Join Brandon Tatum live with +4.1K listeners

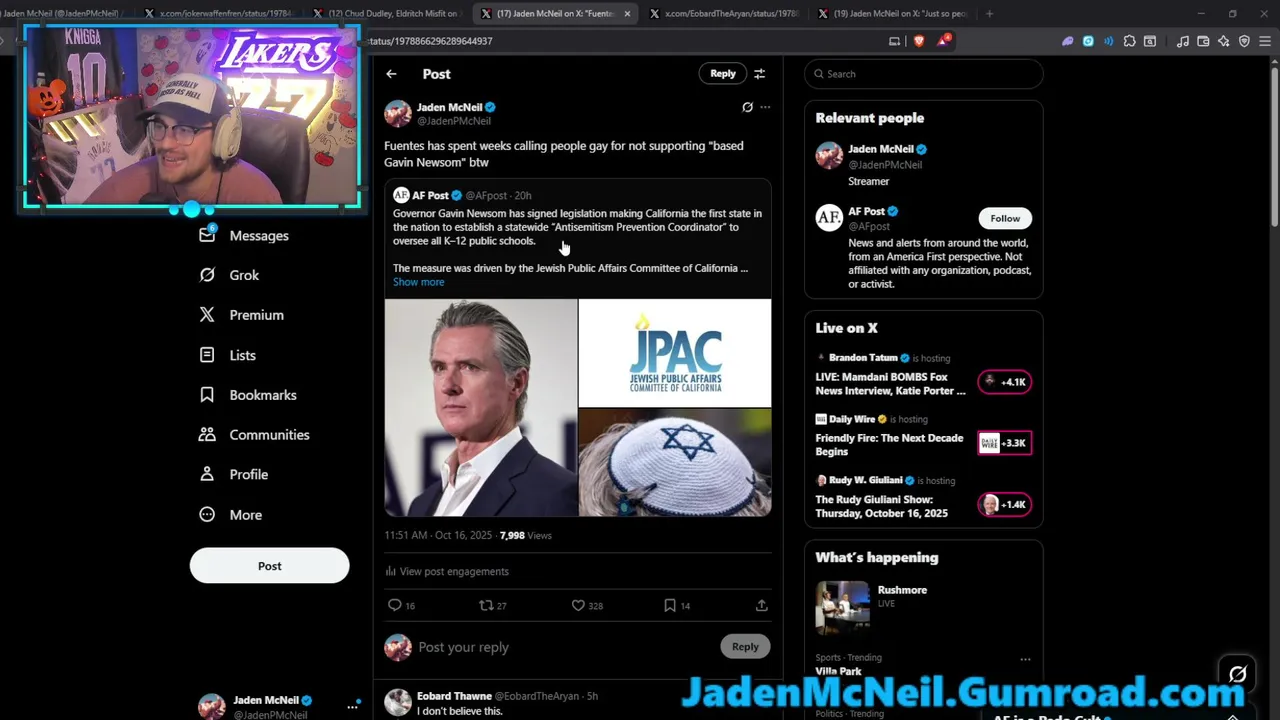pyautogui.click(x=1005, y=382)
